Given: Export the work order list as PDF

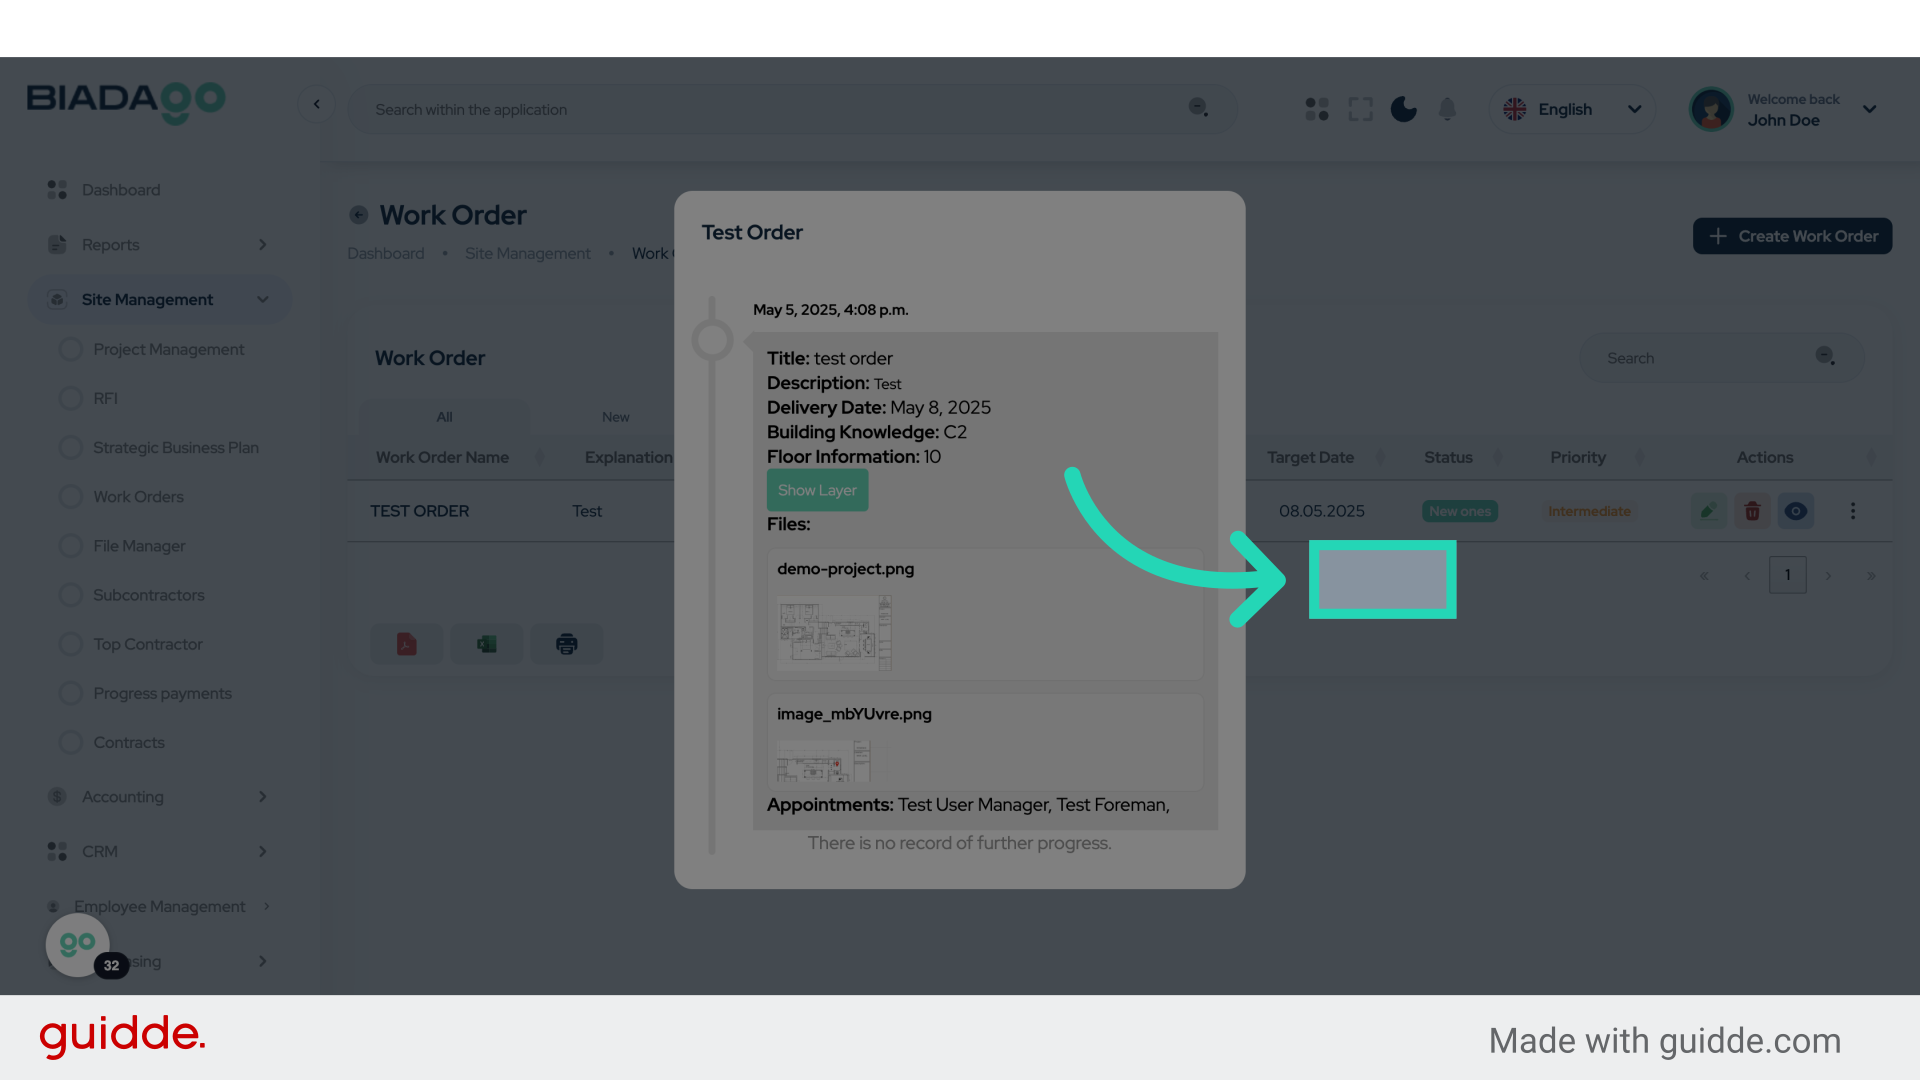Looking at the screenshot, I should pyautogui.click(x=406, y=644).
